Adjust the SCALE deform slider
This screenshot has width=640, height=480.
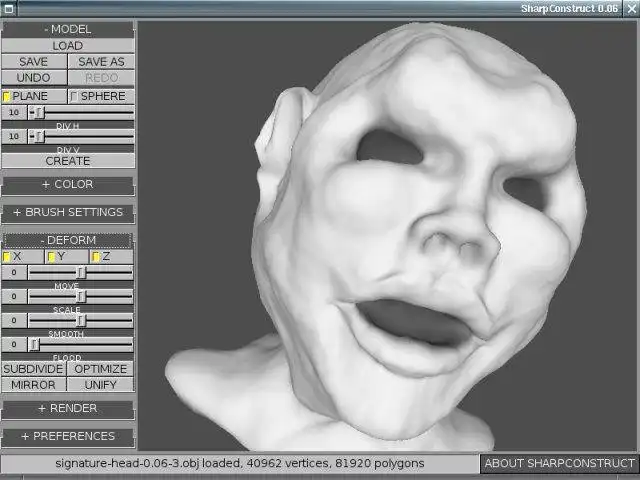[81, 297]
